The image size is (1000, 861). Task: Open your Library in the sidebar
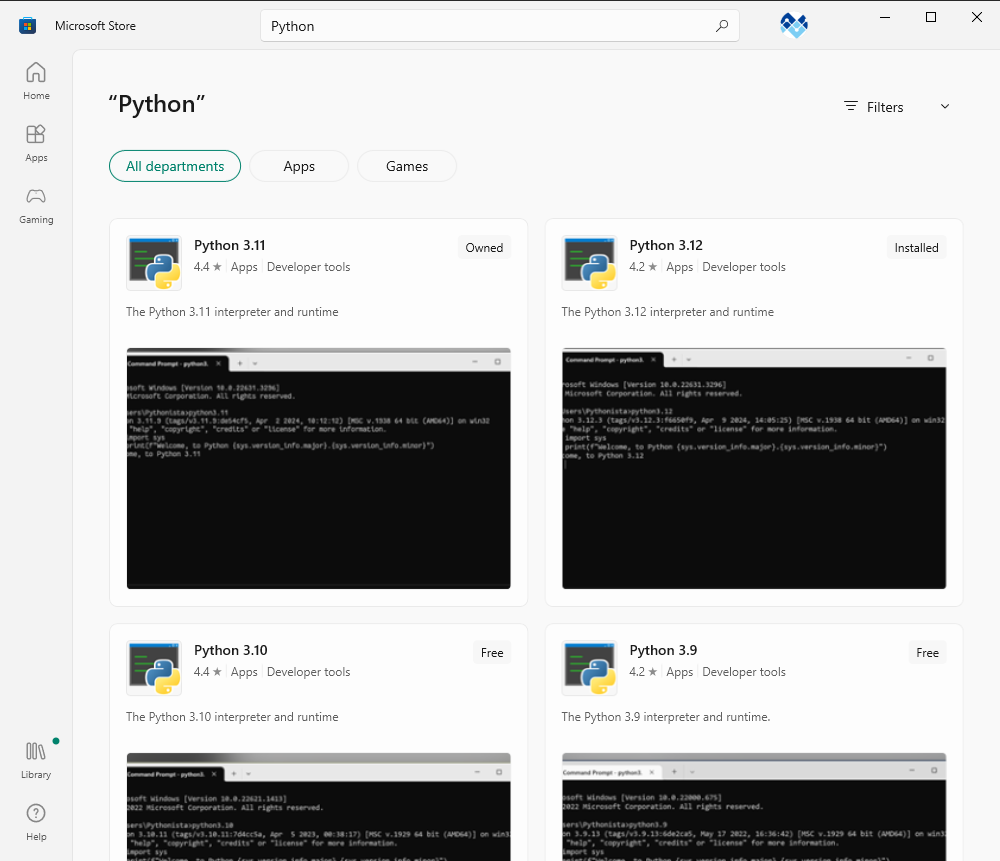(36, 758)
